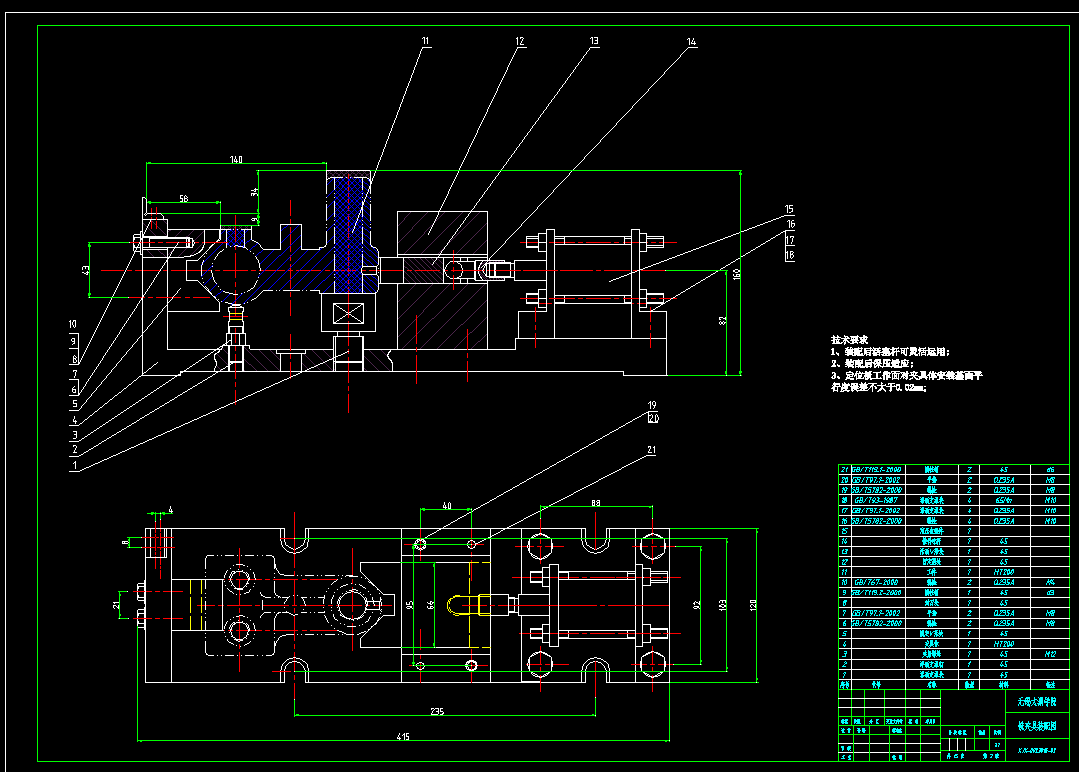Select the 铣夹具装配图 drawing title

1037,726
